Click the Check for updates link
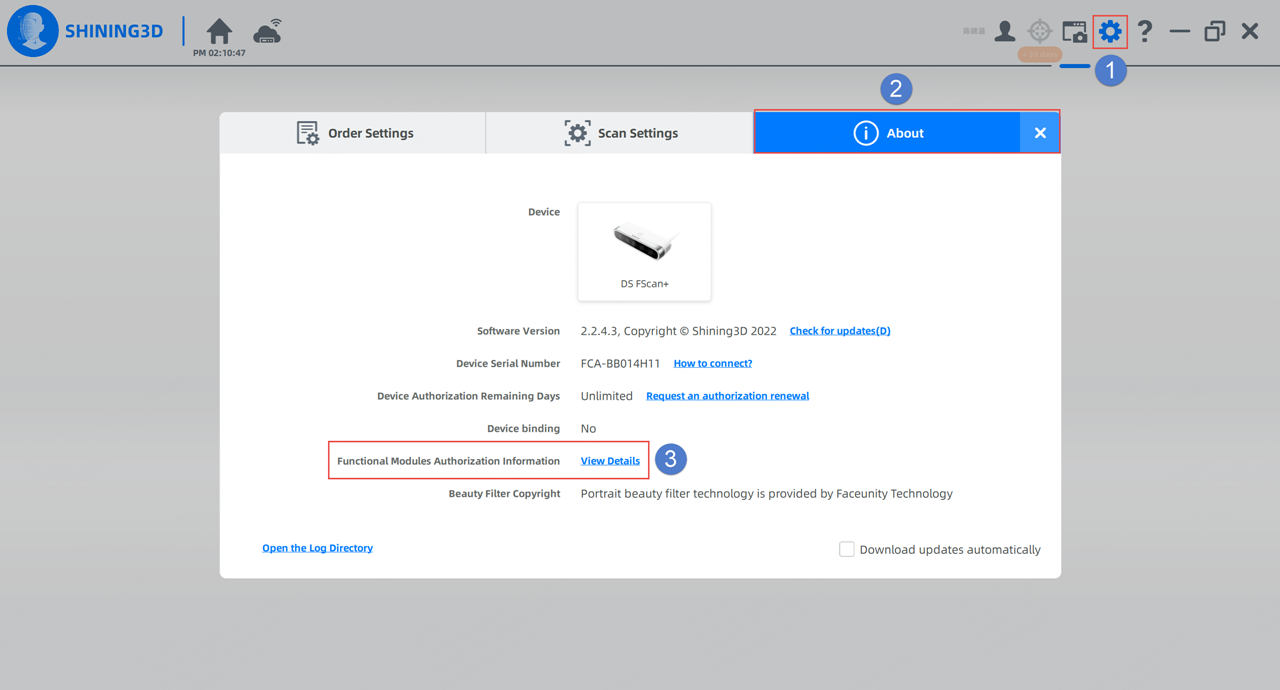Screen dimensions: 1280x690 [840, 331]
